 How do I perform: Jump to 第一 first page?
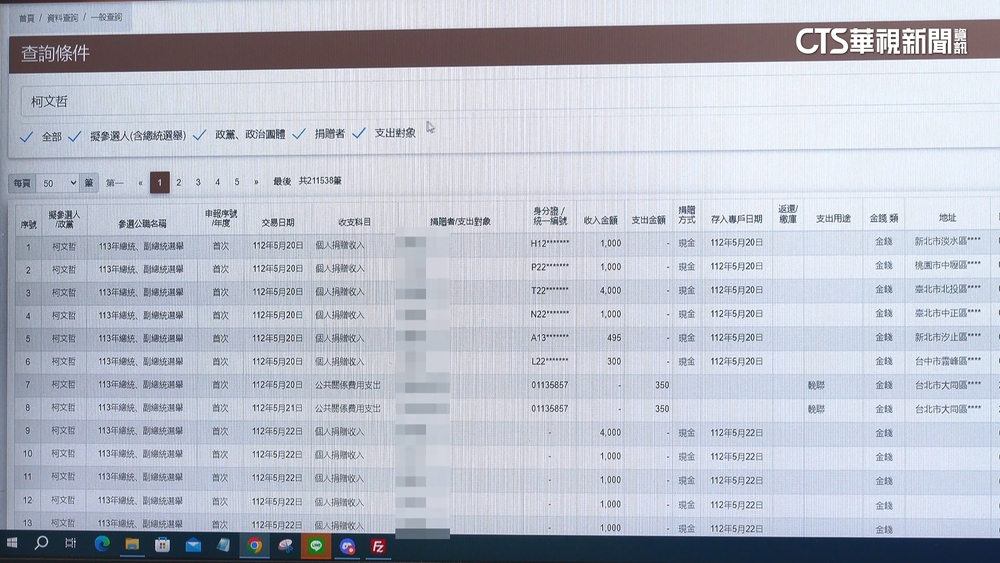[x=115, y=183]
